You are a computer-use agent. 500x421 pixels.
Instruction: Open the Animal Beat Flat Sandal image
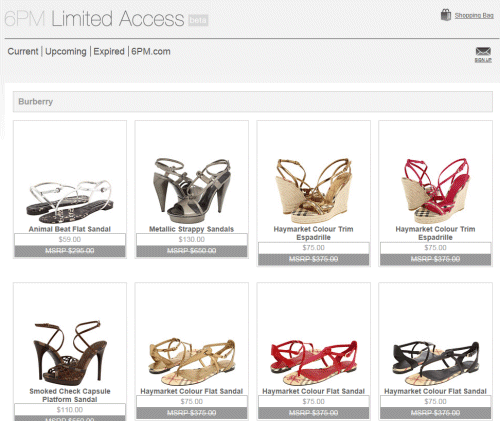70,202
